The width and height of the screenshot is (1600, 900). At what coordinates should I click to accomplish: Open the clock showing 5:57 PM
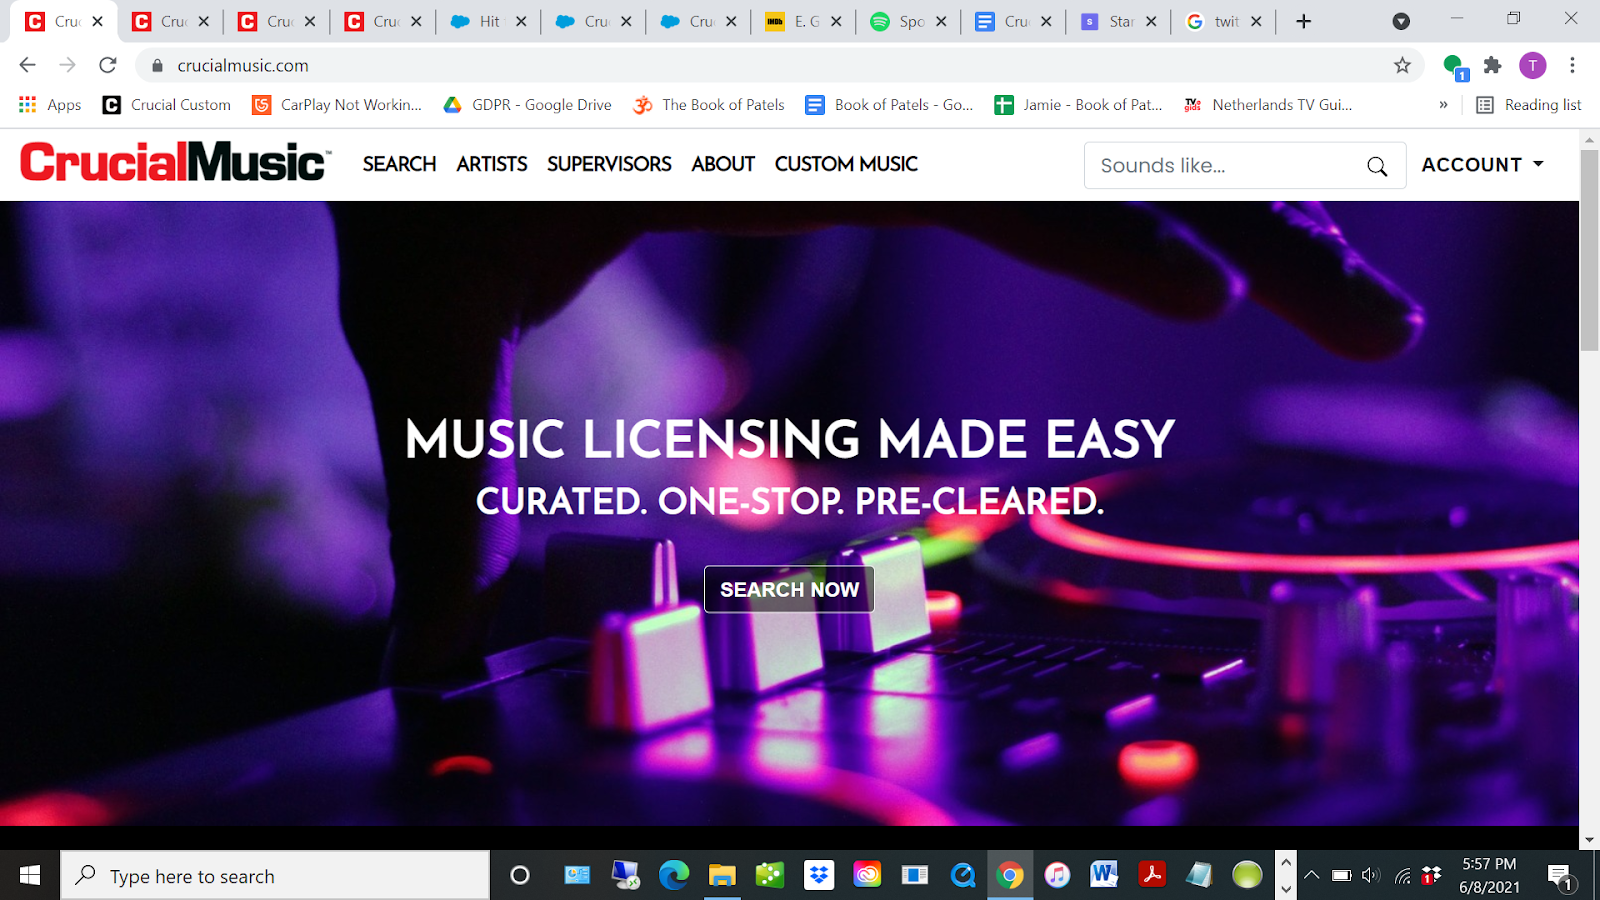1490,876
